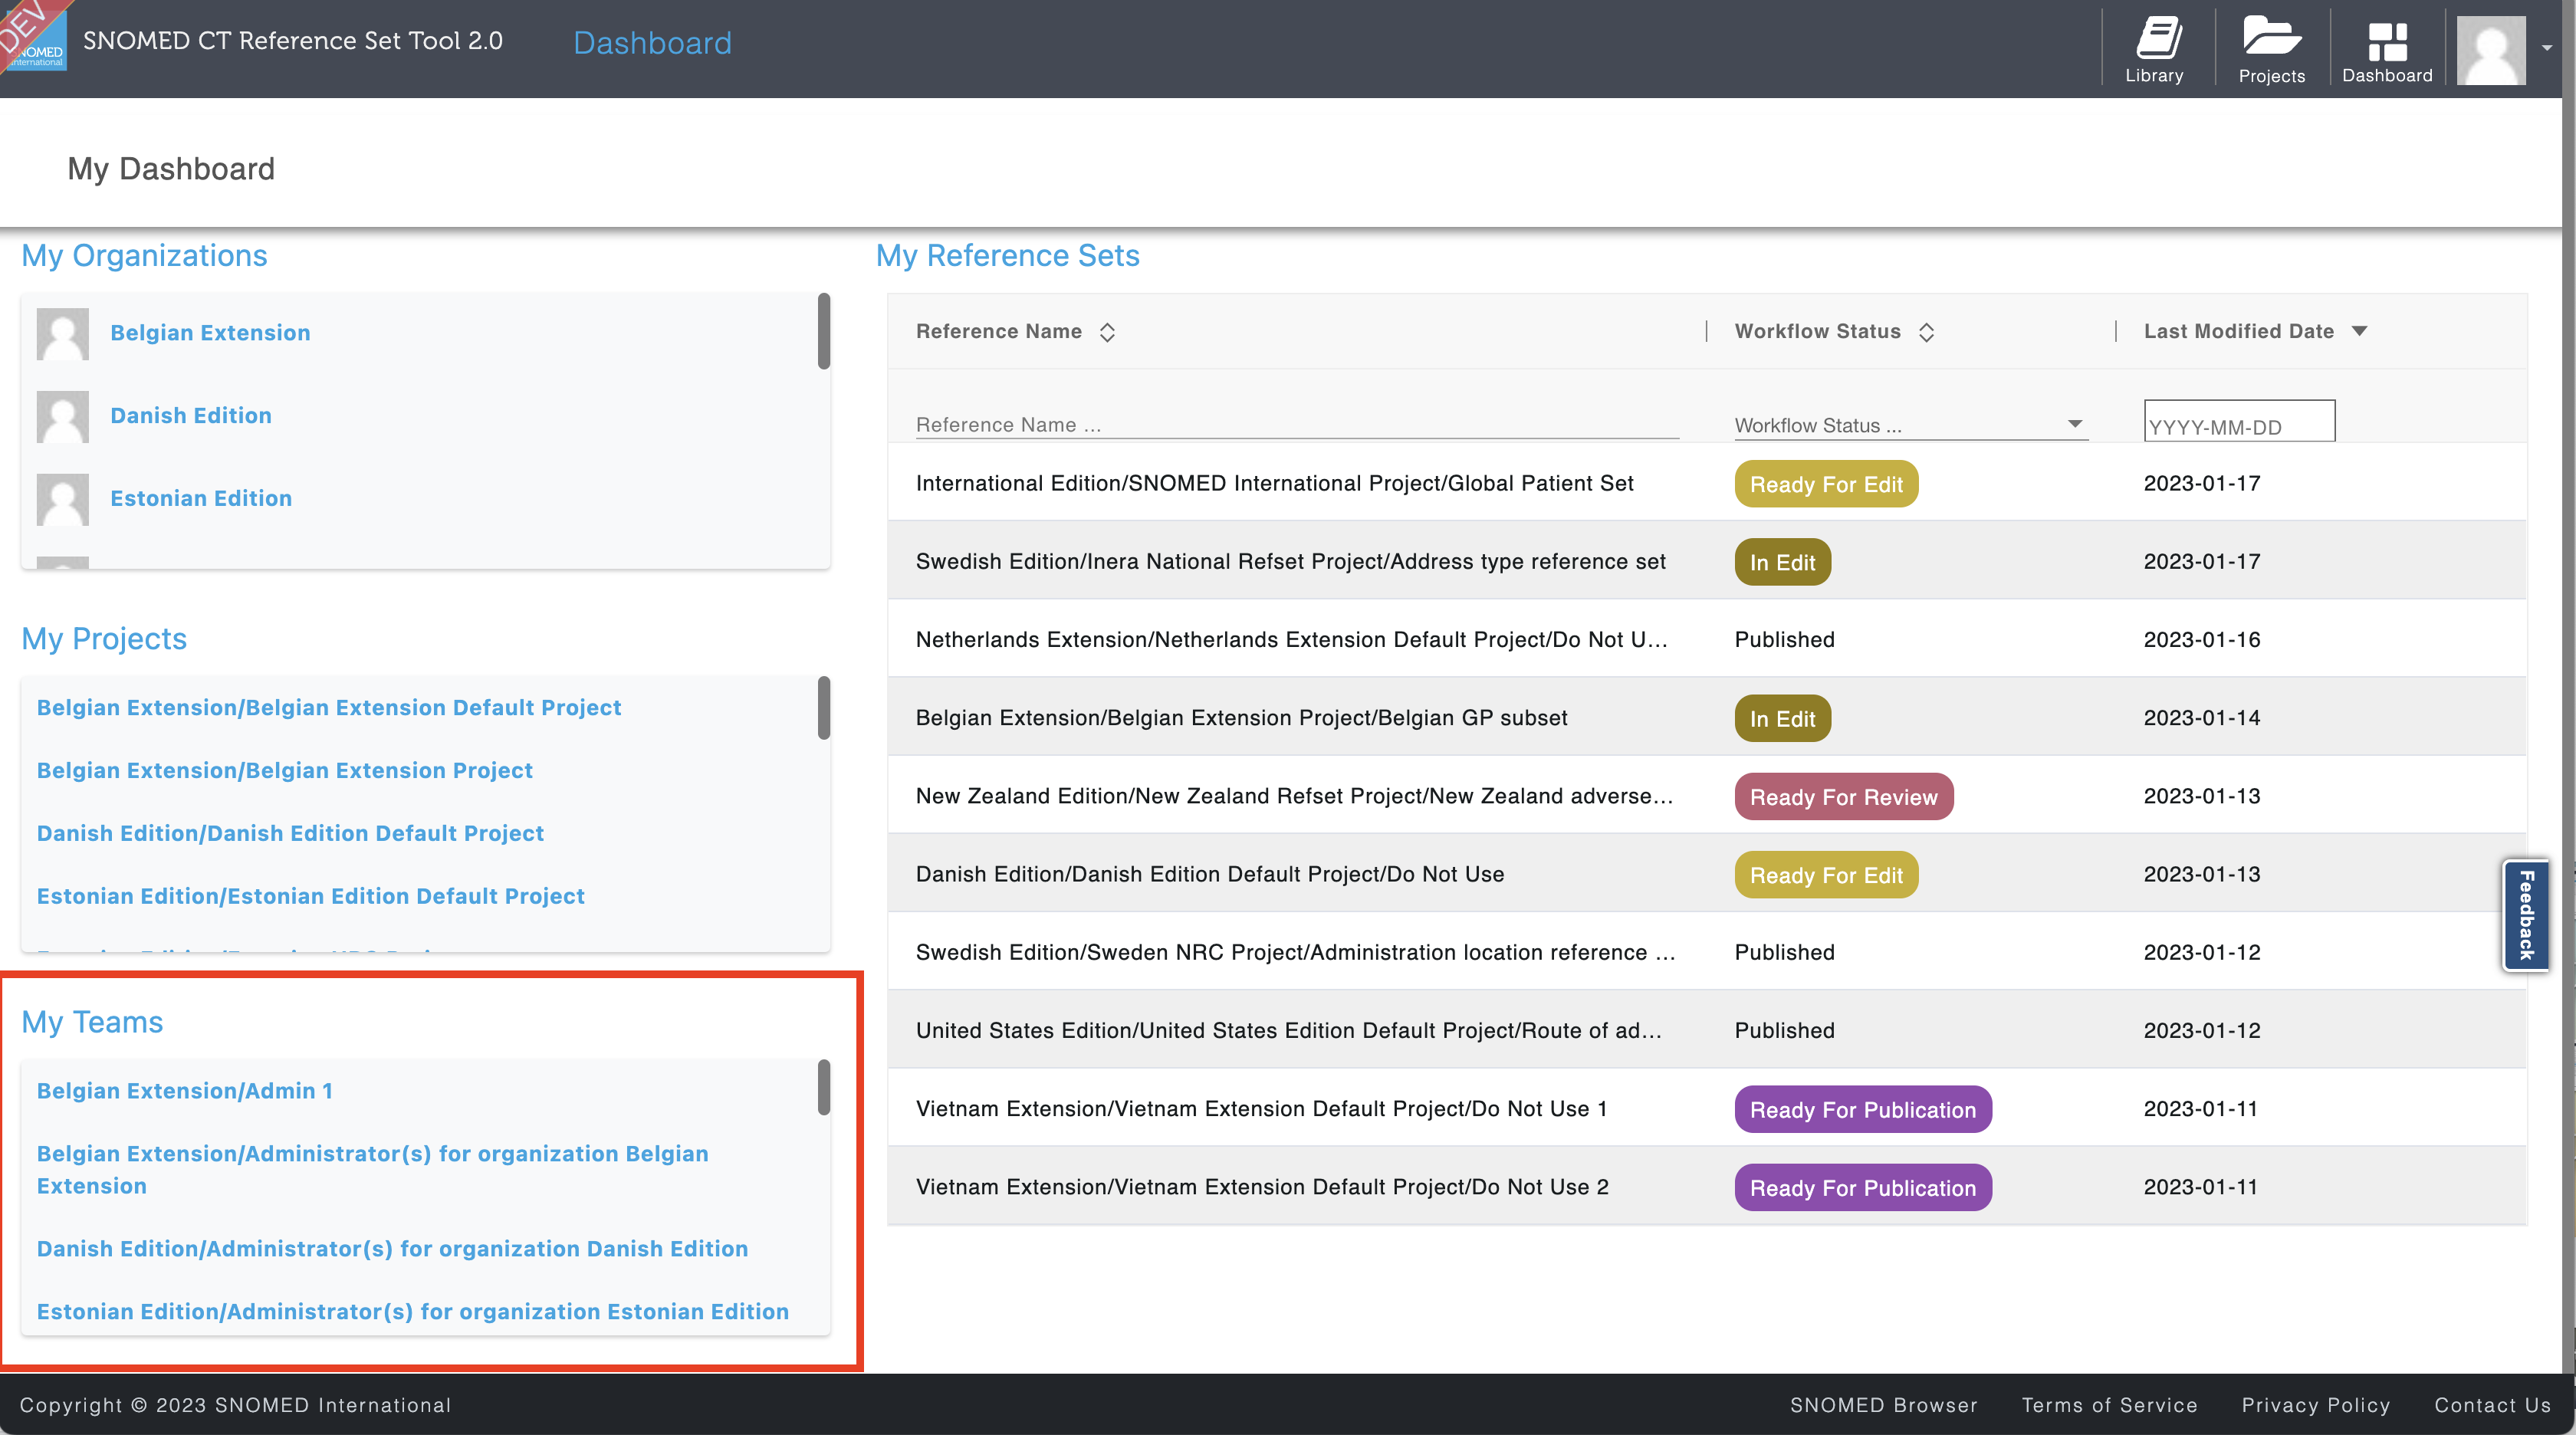The width and height of the screenshot is (2576, 1435).
Task: Expand the user account dropdown arrow
Action: pyautogui.click(x=2547, y=48)
